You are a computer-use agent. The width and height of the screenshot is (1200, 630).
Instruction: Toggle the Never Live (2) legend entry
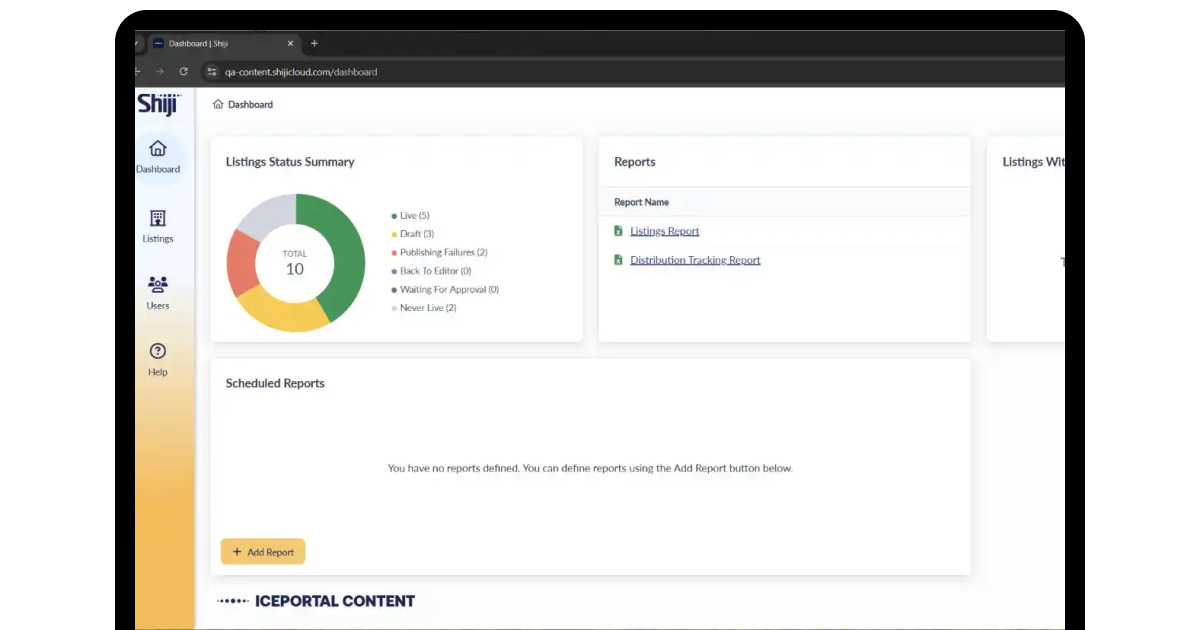coord(423,308)
